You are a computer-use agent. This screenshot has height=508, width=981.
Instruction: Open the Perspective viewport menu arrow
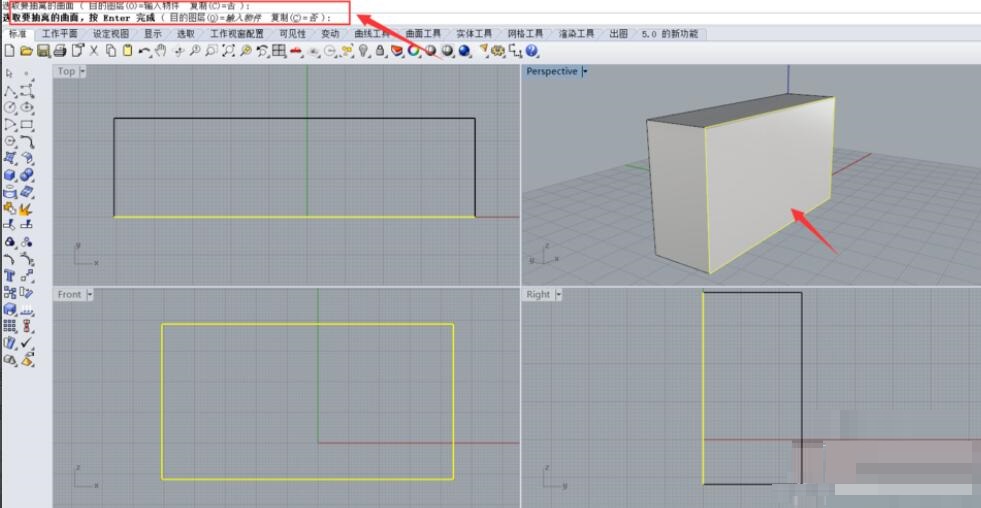click(x=585, y=71)
